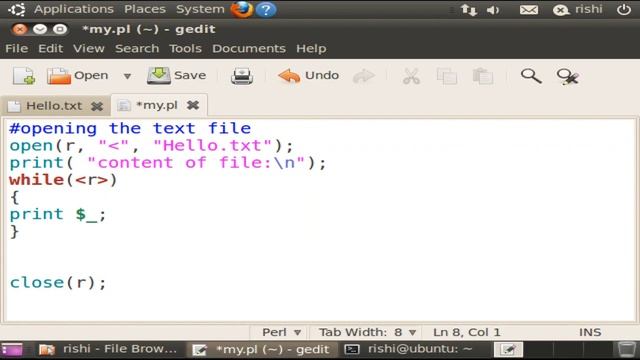The image size is (640, 360).
Task: Click the power shutdown icon
Action: point(624,9)
